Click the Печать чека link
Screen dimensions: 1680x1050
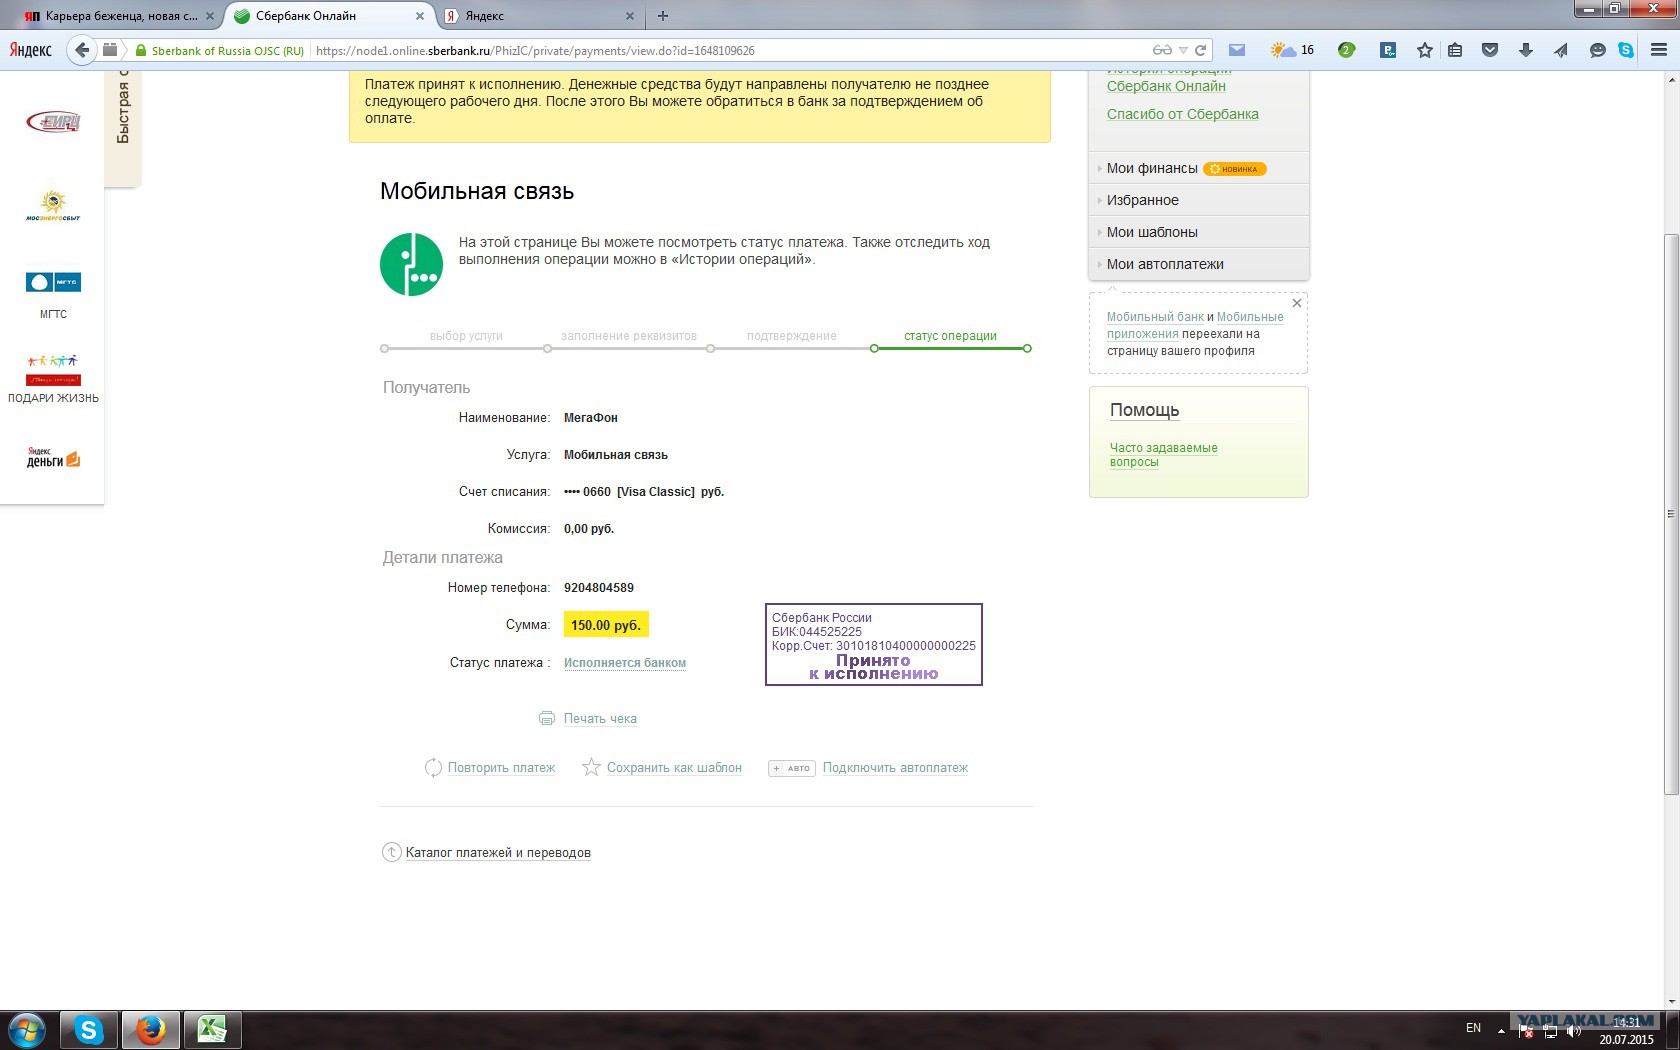click(600, 718)
